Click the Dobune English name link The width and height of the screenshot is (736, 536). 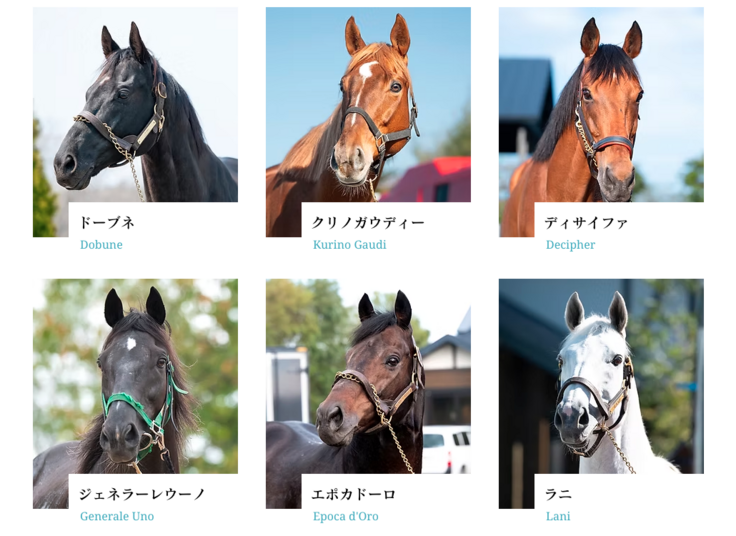tap(101, 245)
